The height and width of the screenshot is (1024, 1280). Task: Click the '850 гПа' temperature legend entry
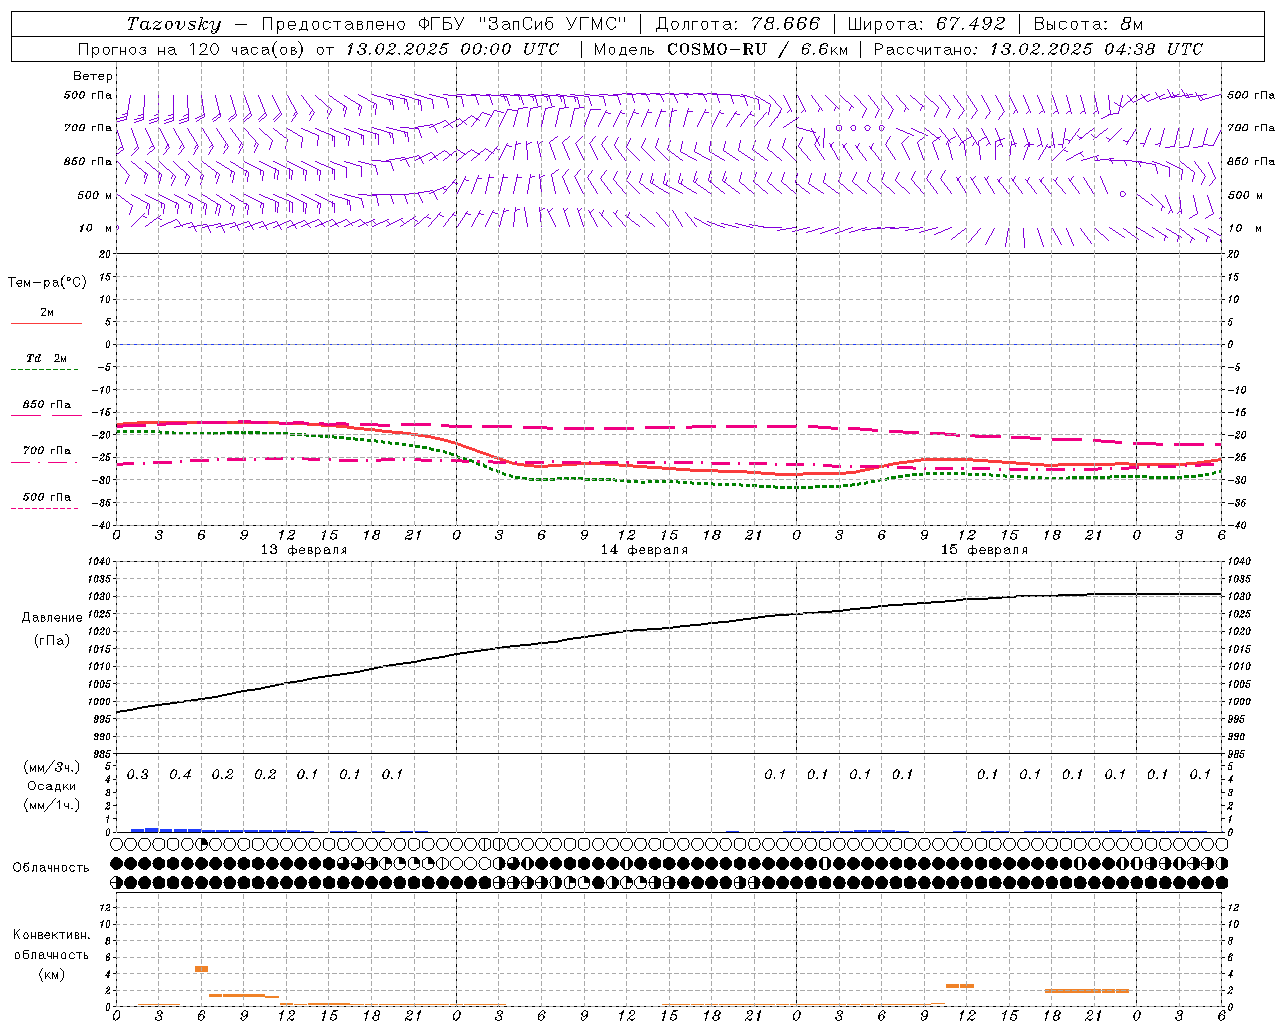click(x=47, y=405)
